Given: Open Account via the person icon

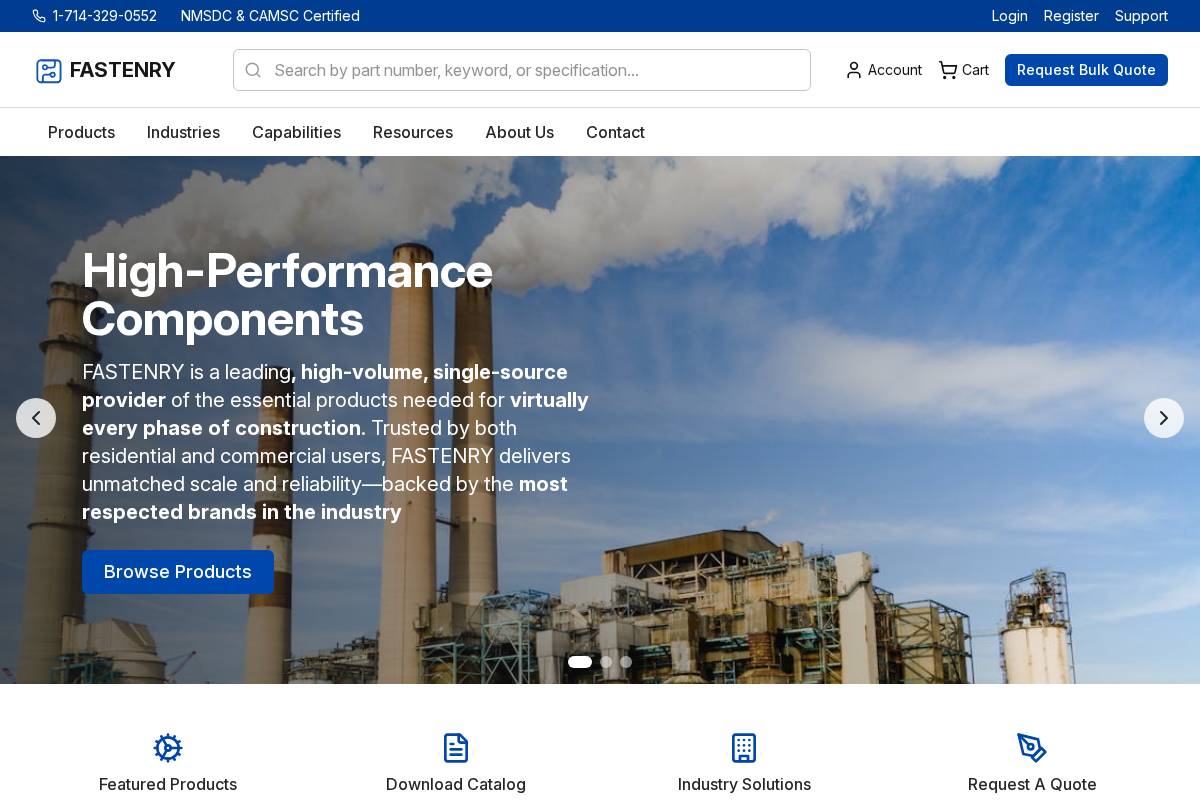Looking at the screenshot, I should 854,70.
